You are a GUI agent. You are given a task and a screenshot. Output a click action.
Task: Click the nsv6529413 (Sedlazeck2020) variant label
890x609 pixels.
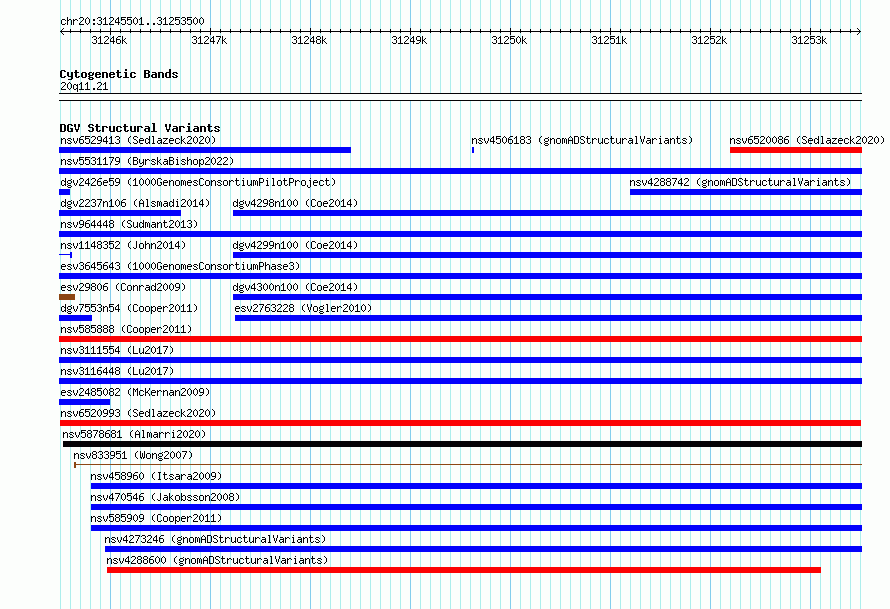pyautogui.click(x=138, y=140)
